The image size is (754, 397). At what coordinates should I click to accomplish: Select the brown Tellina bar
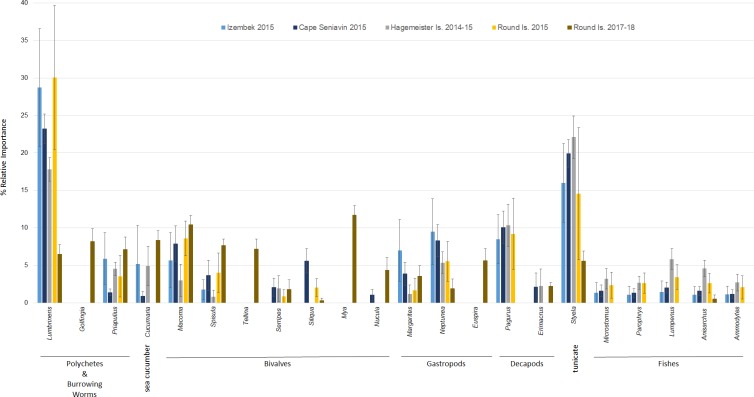click(x=256, y=276)
